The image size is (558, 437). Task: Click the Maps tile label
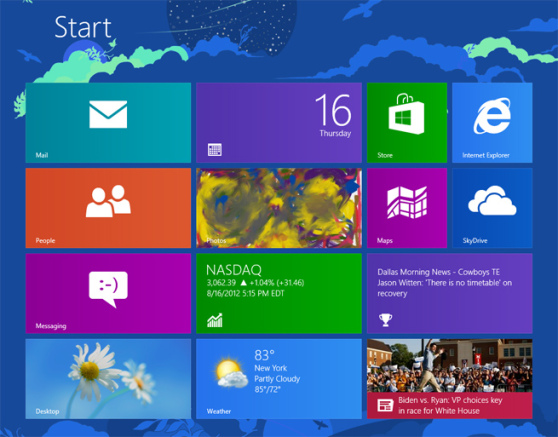tap(384, 241)
